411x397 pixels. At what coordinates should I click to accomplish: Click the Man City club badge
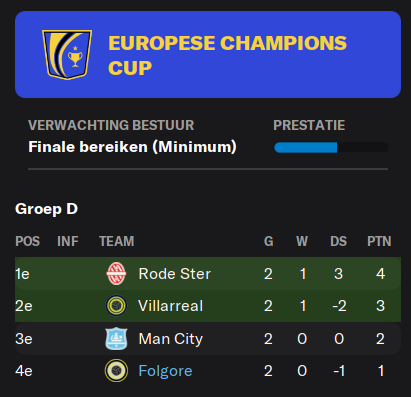116,339
